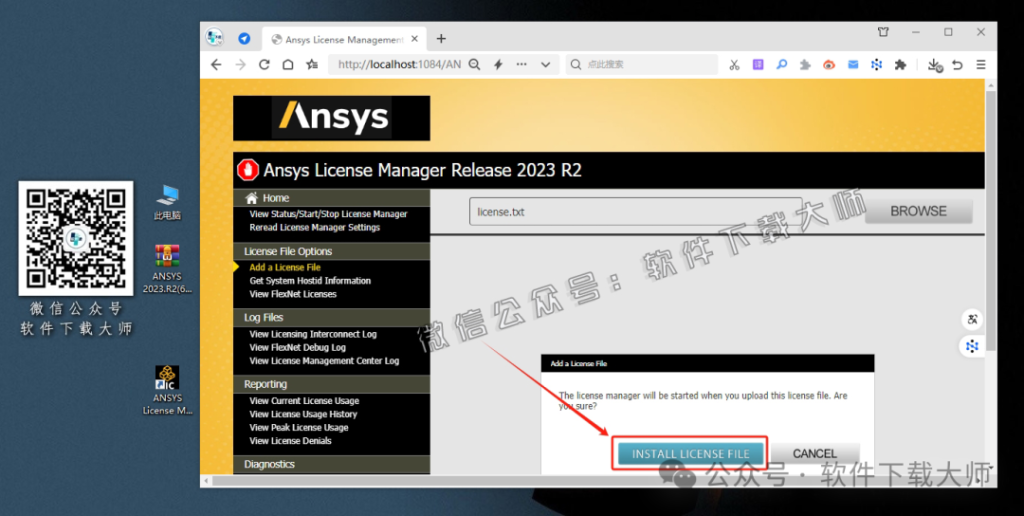This screenshot has height=516, width=1024.
Task: Open View Status/Start/Stop License Manager
Action: tap(328, 214)
